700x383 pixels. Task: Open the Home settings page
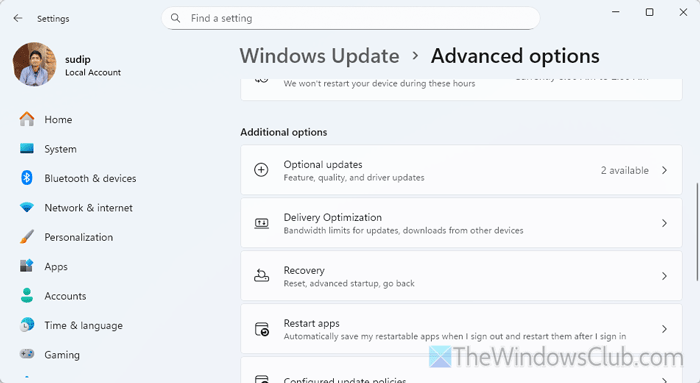coord(58,120)
